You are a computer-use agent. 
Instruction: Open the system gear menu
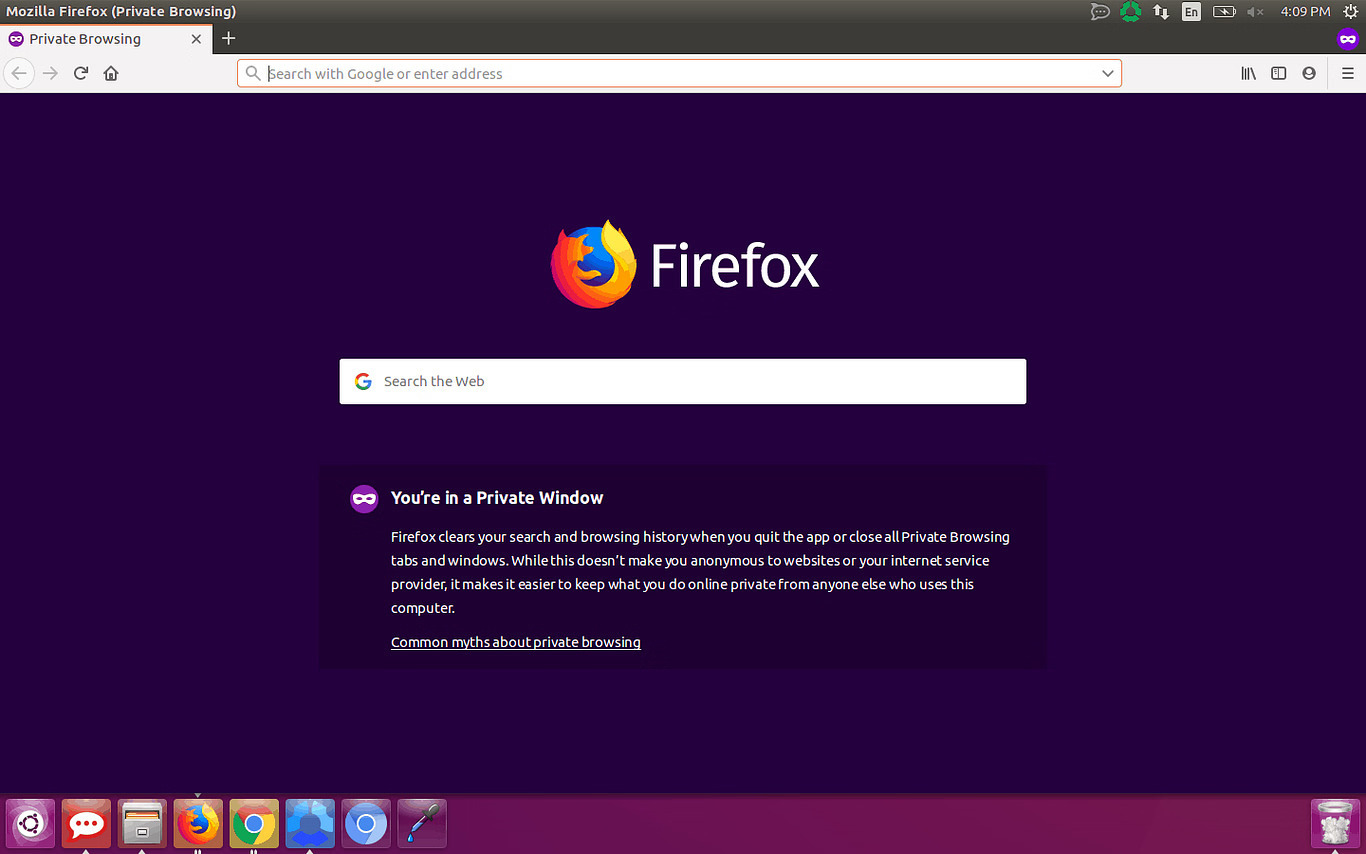(1350, 12)
